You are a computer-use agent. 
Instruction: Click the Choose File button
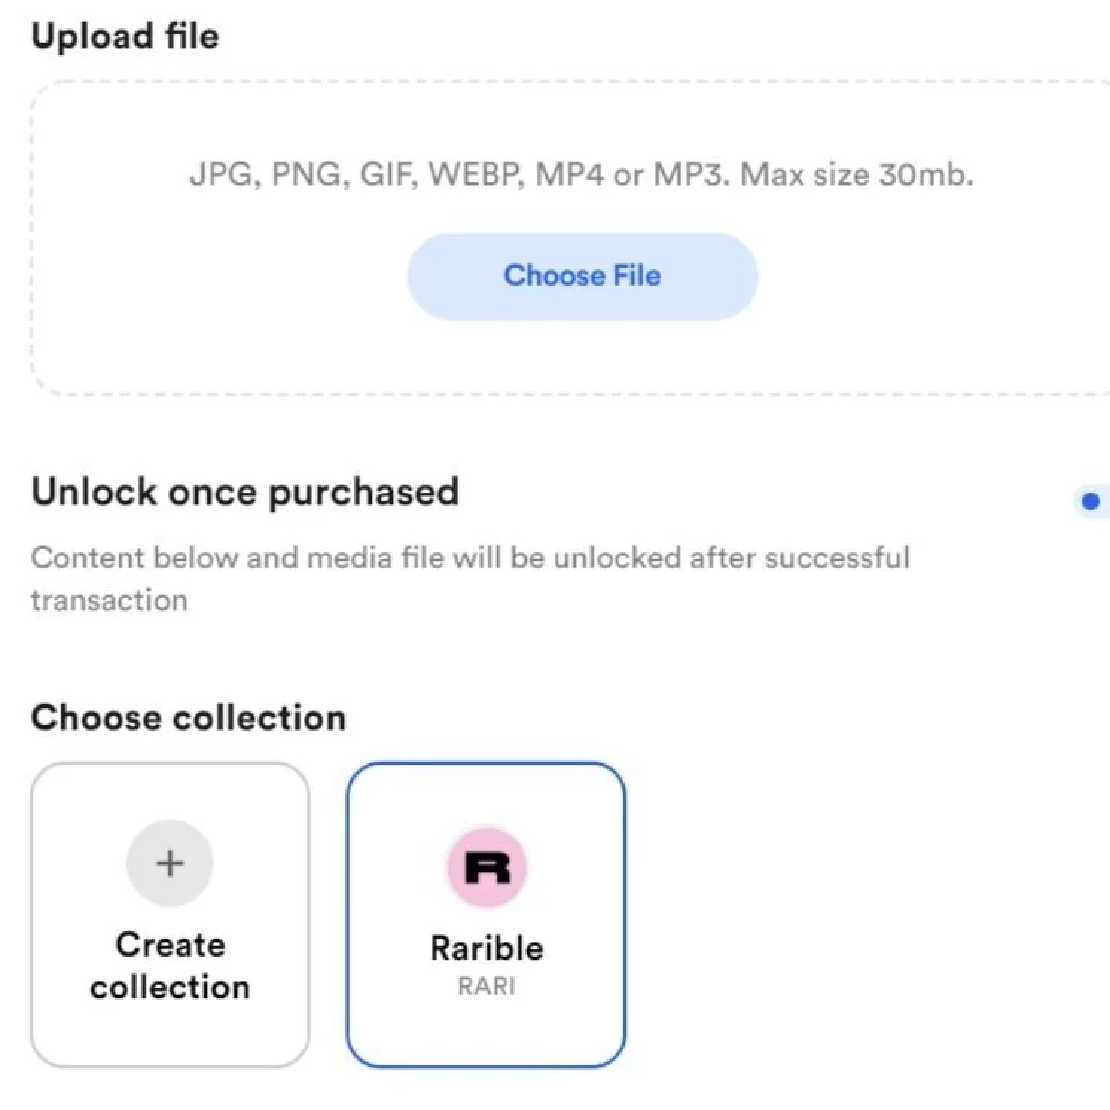[x=582, y=276]
